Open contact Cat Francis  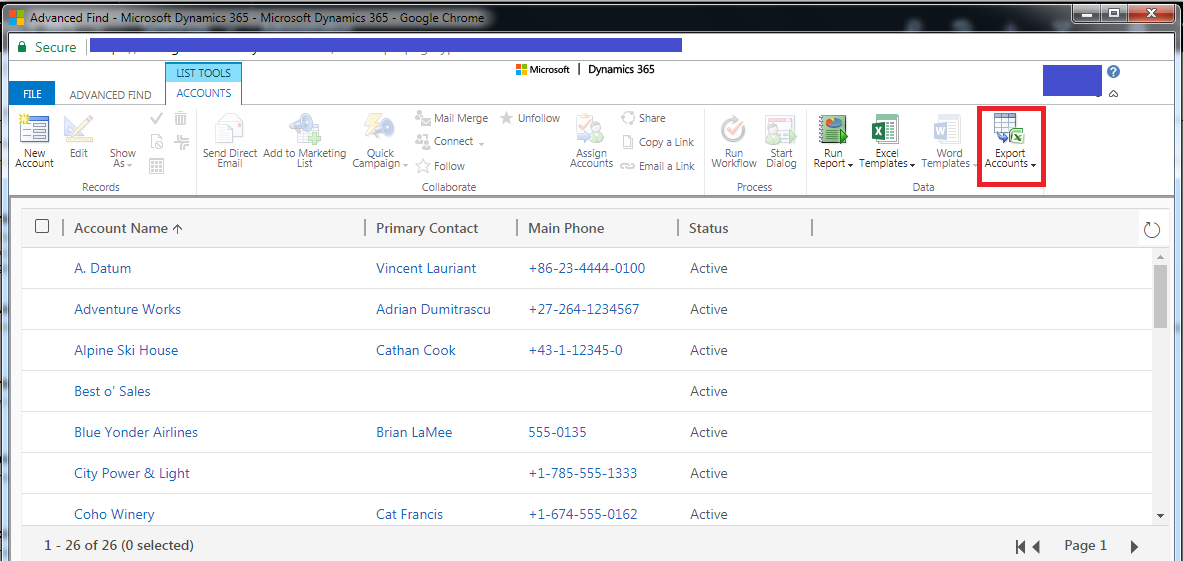click(x=410, y=514)
